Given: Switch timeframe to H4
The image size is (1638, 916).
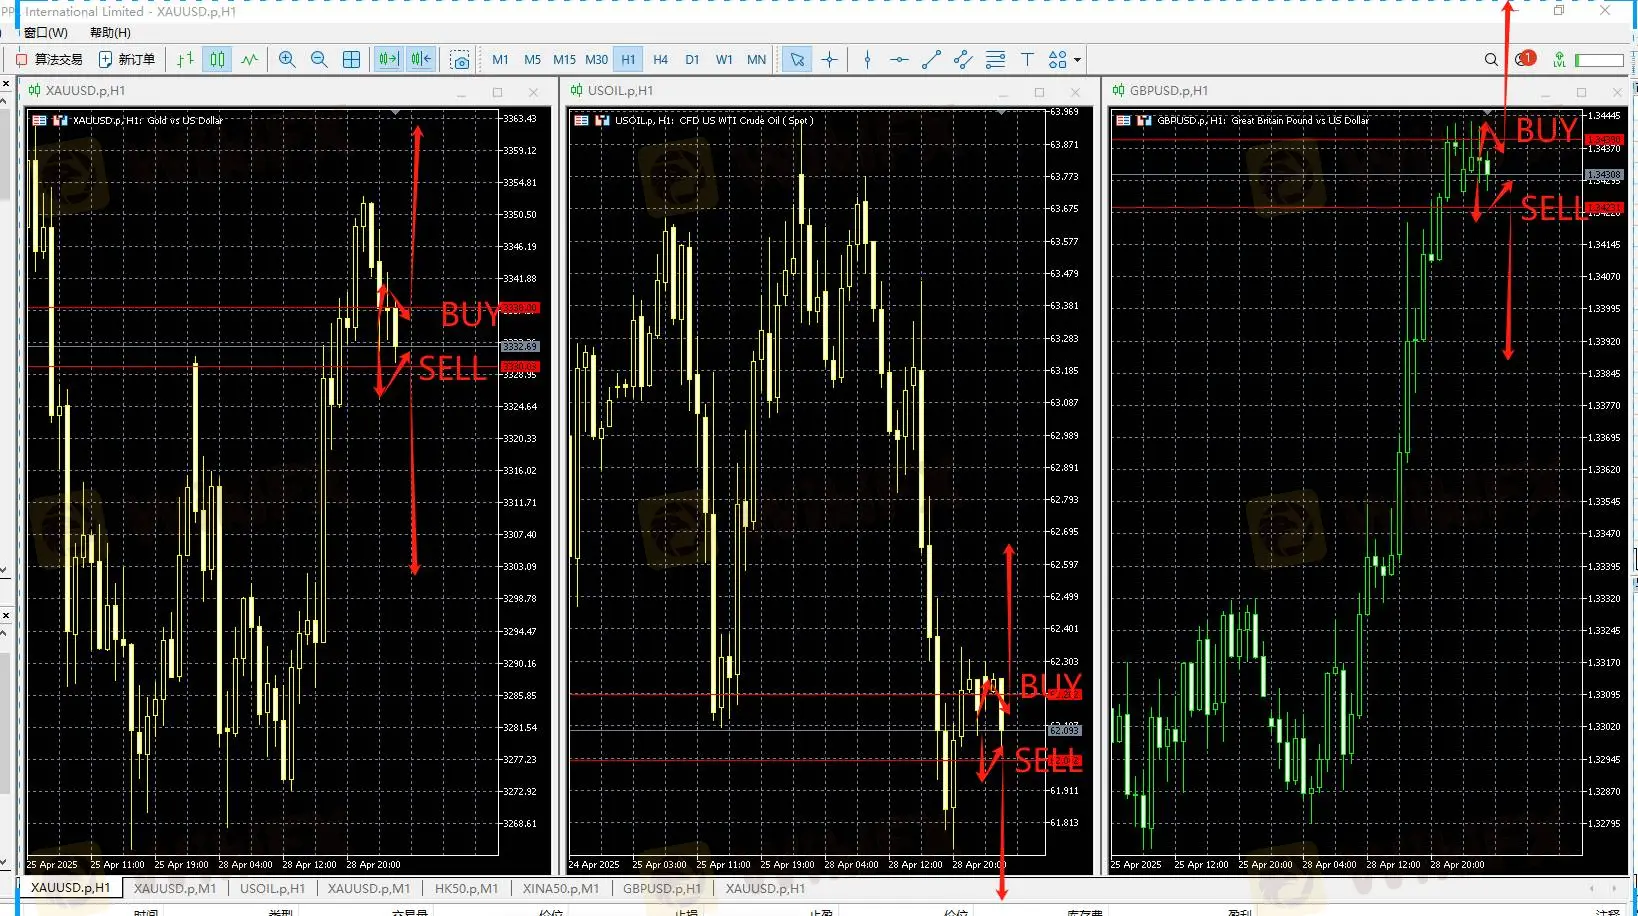Looking at the screenshot, I should (x=660, y=60).
